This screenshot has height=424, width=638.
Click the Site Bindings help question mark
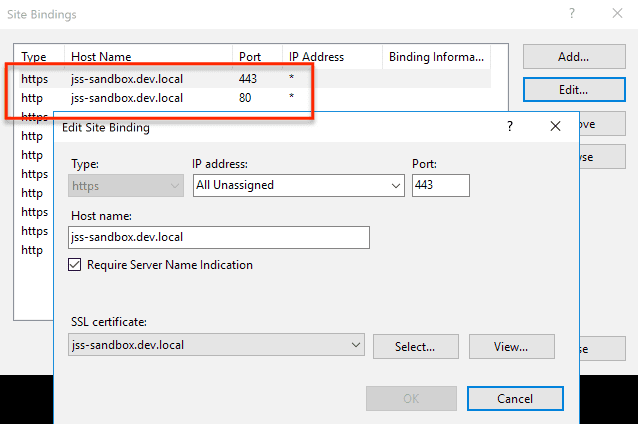[x=572, y=14]
